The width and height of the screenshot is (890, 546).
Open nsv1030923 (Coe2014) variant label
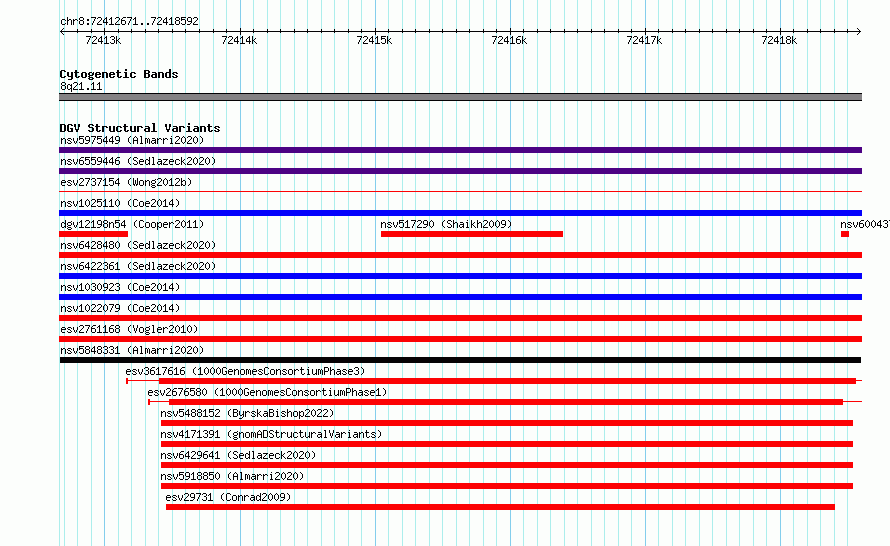(120, 287)
